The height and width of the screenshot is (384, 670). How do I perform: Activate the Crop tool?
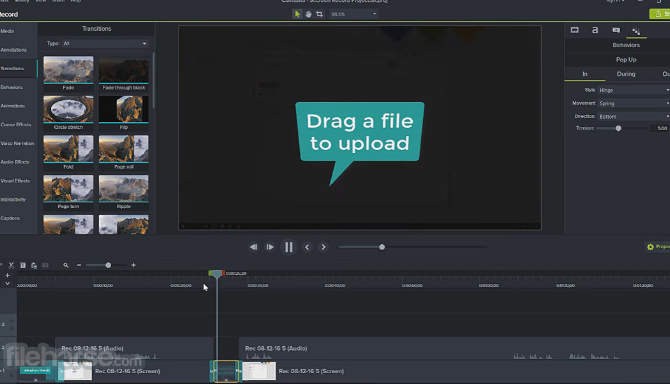pyautogui.click(x=319, y=14)
